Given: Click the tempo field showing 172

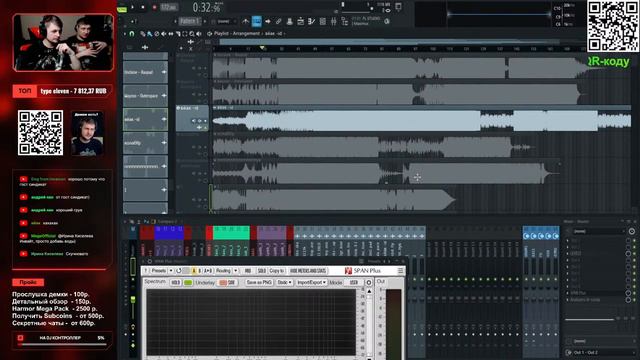Looking at the screenshot, I should pyautogui.click(x=168, y=7).
